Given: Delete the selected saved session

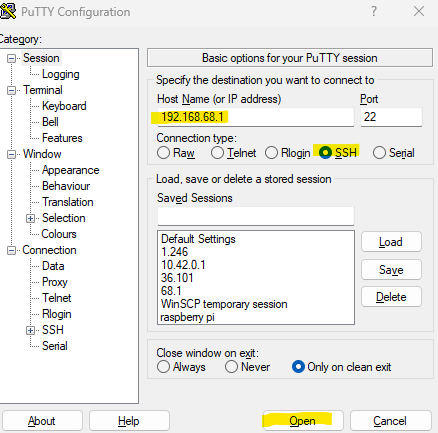Looking at the screenshot, I should pos(391,297).
